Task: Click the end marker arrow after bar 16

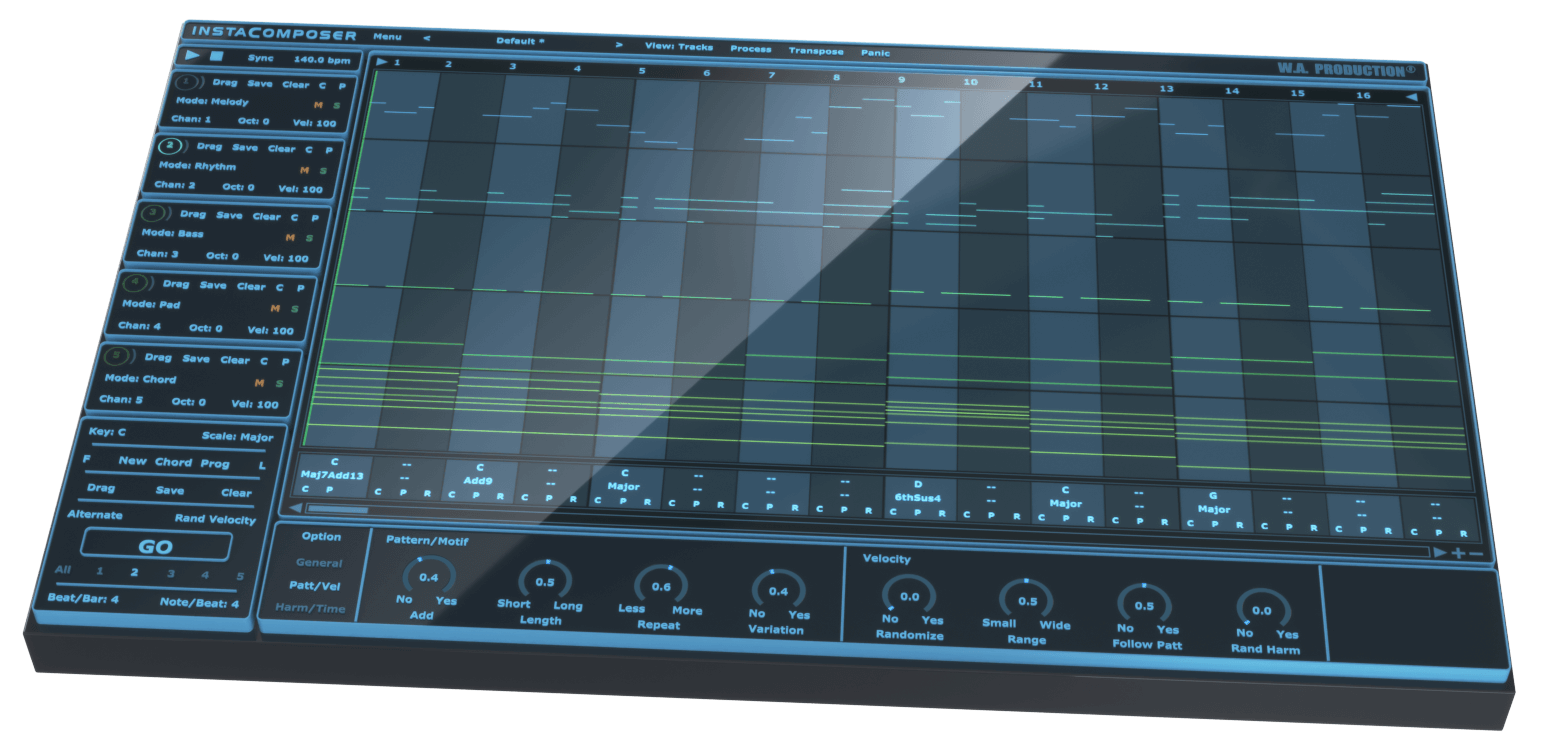Action: pyautogui.click(x=1411, y=97)
